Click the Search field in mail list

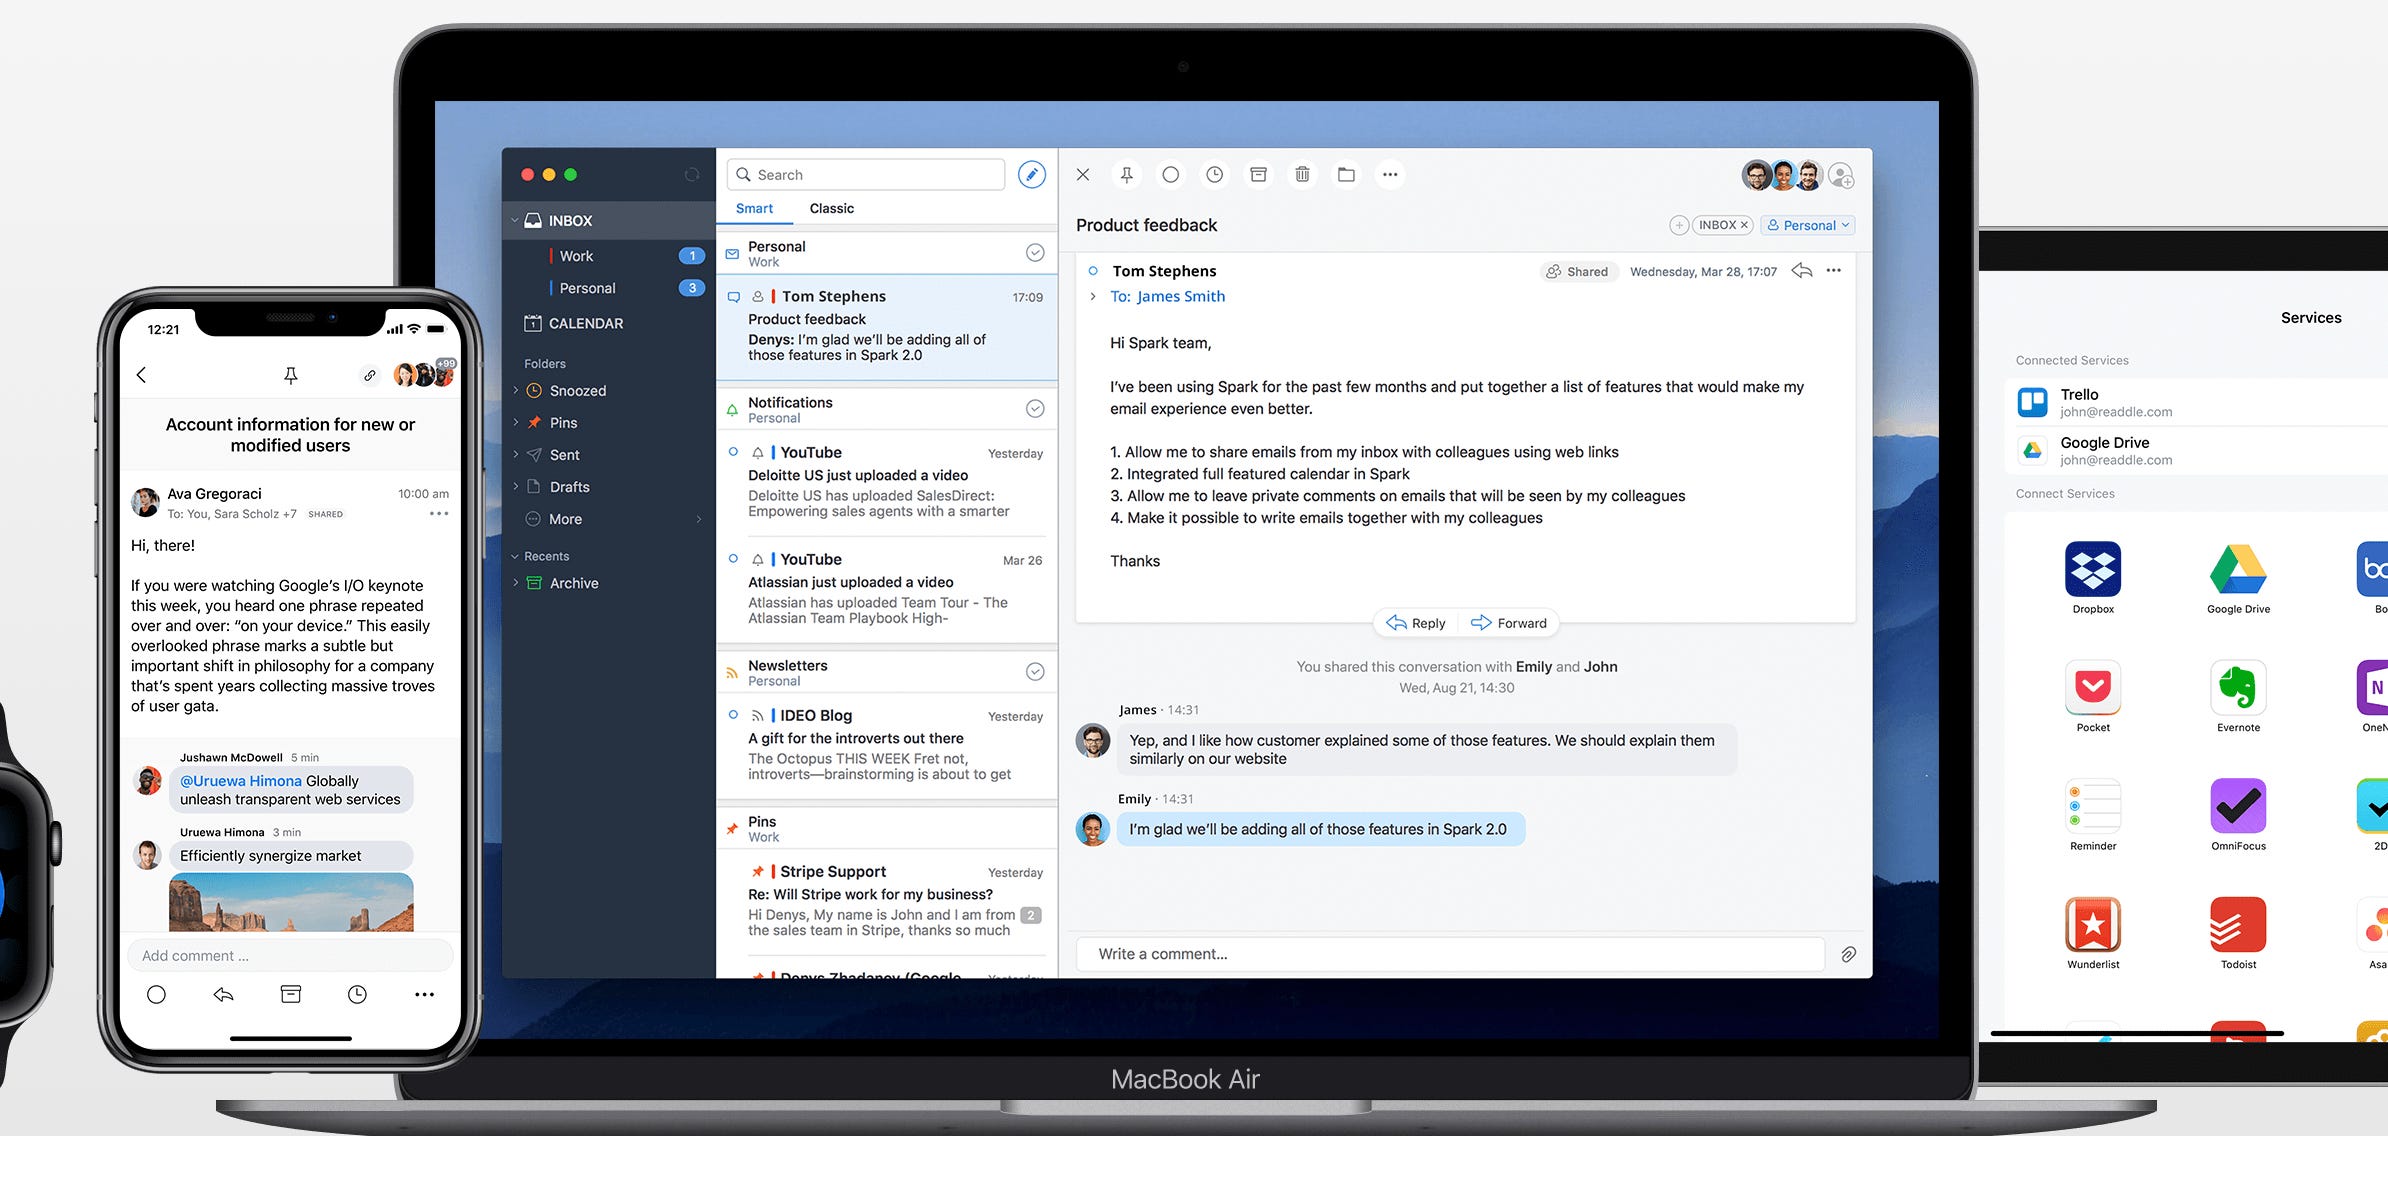click(x=866, y=174)
